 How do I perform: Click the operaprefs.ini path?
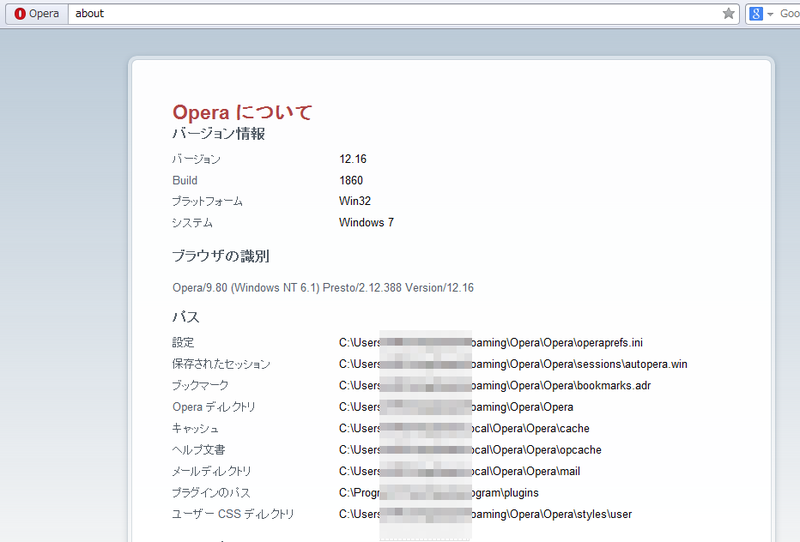coord(491,342)
